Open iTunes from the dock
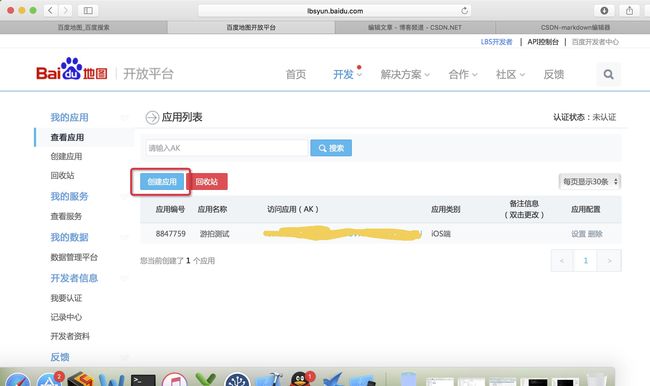The image size is (650, 386). tap(174, 379)
